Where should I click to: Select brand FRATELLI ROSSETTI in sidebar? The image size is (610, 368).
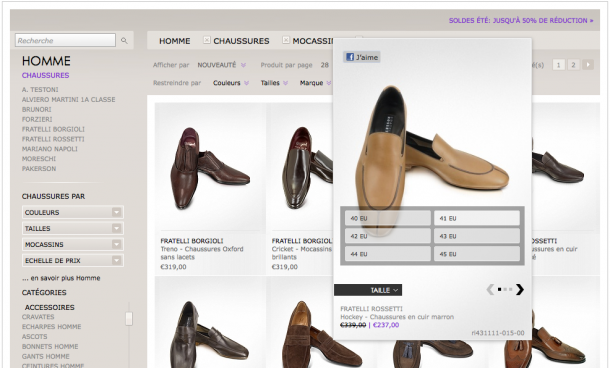click(x=53, y=139)
